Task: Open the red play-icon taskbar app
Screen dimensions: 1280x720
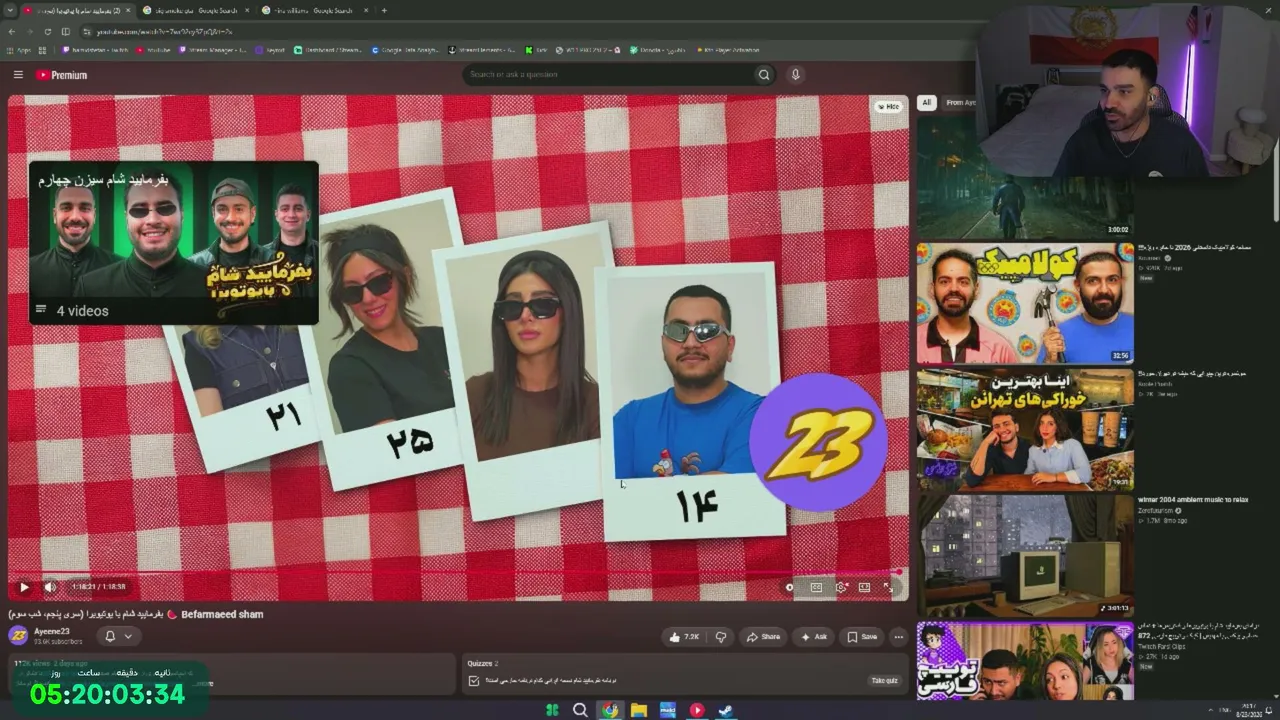Action: coord(697,710)
